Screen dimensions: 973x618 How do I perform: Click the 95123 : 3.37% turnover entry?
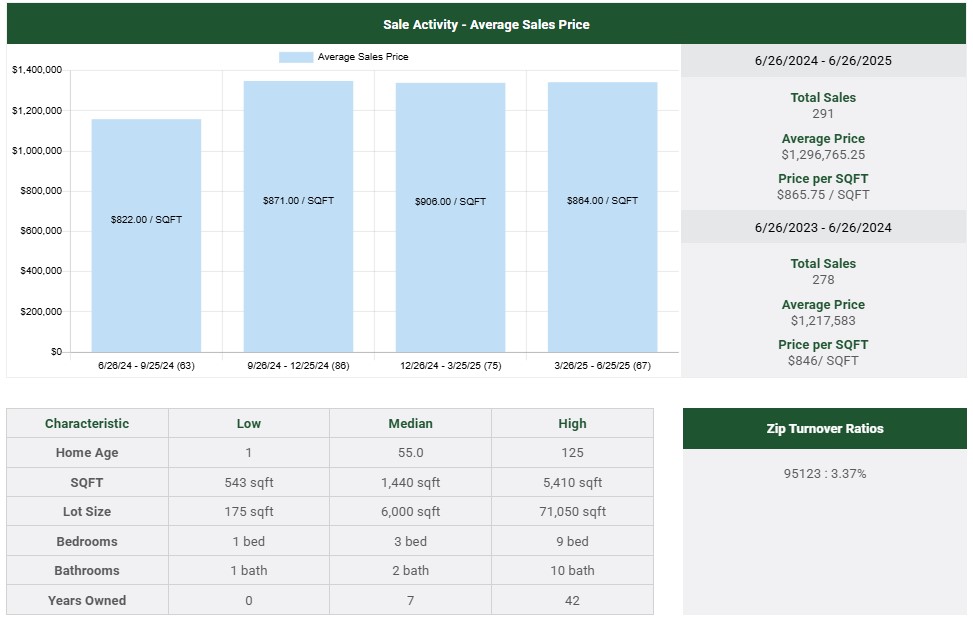(x=824, y=473)
